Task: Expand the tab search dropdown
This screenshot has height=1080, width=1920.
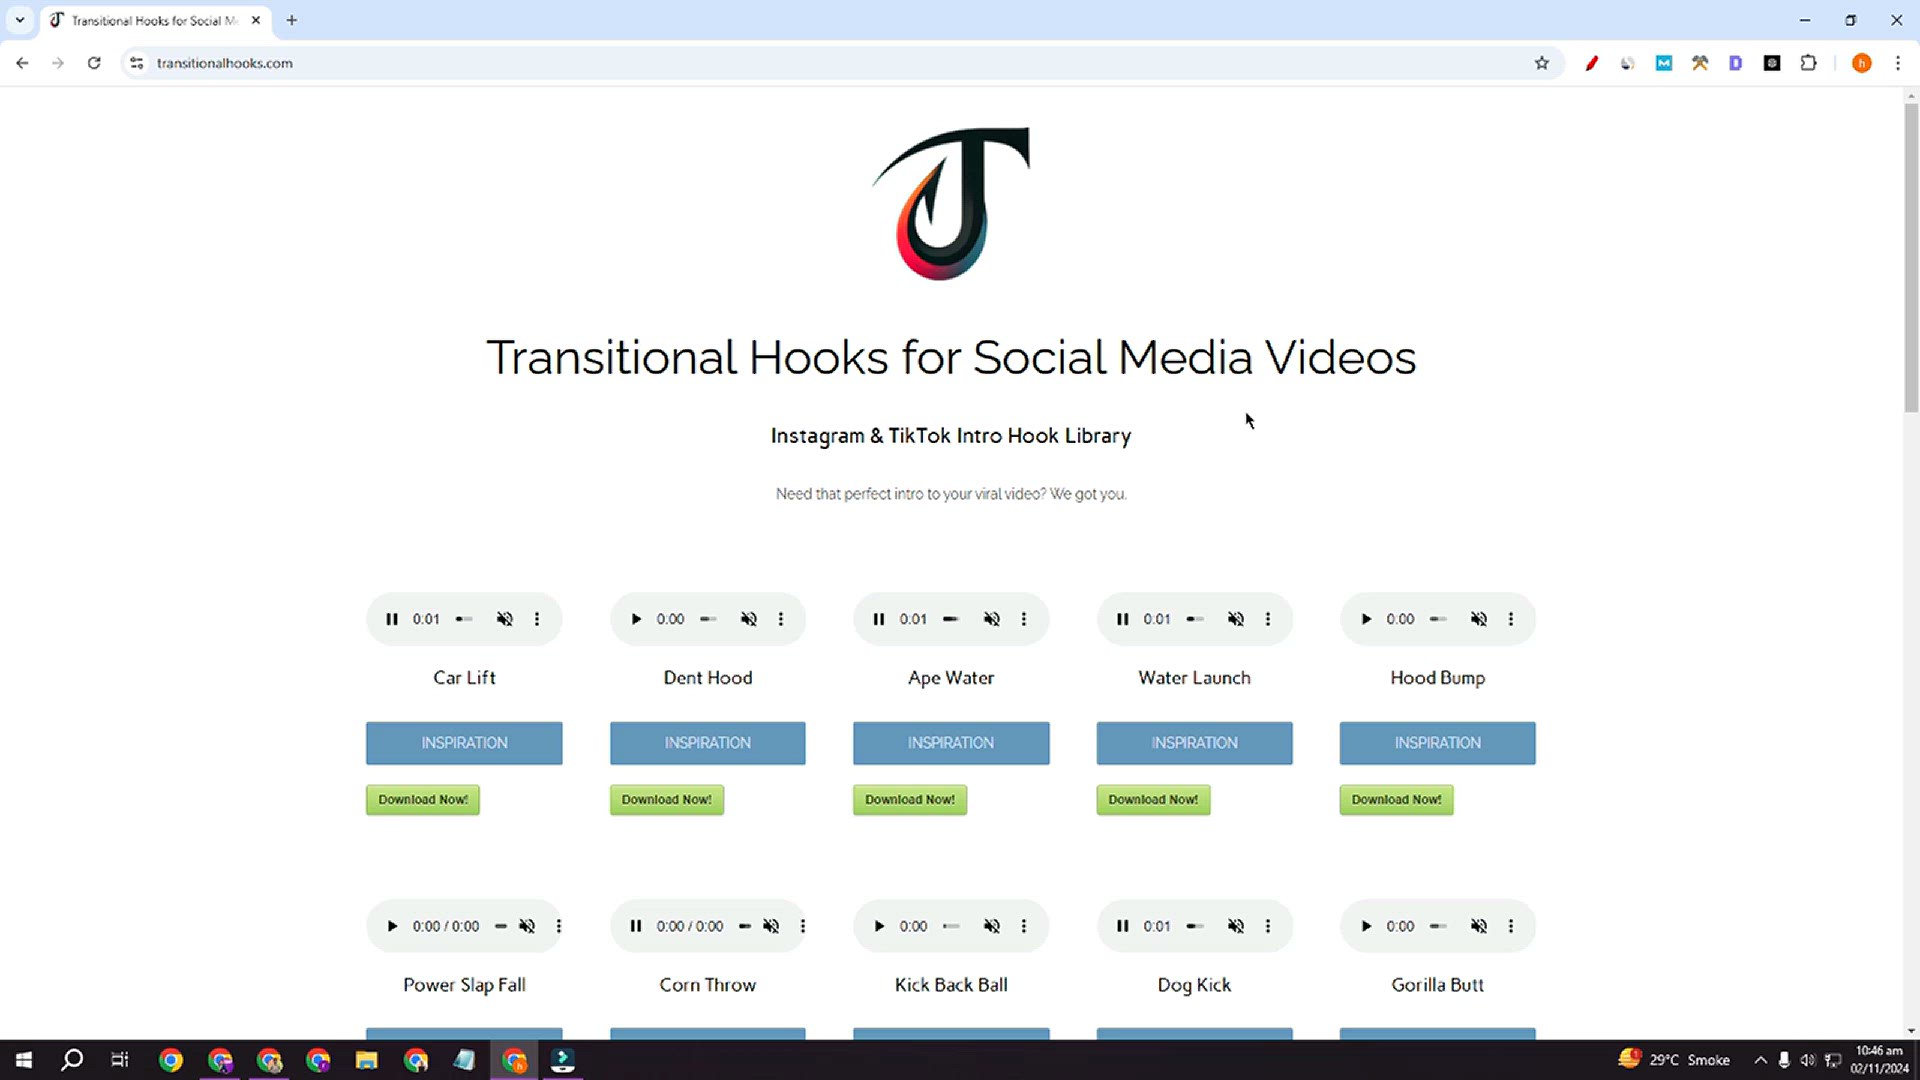Action: (x=20, y=20)
